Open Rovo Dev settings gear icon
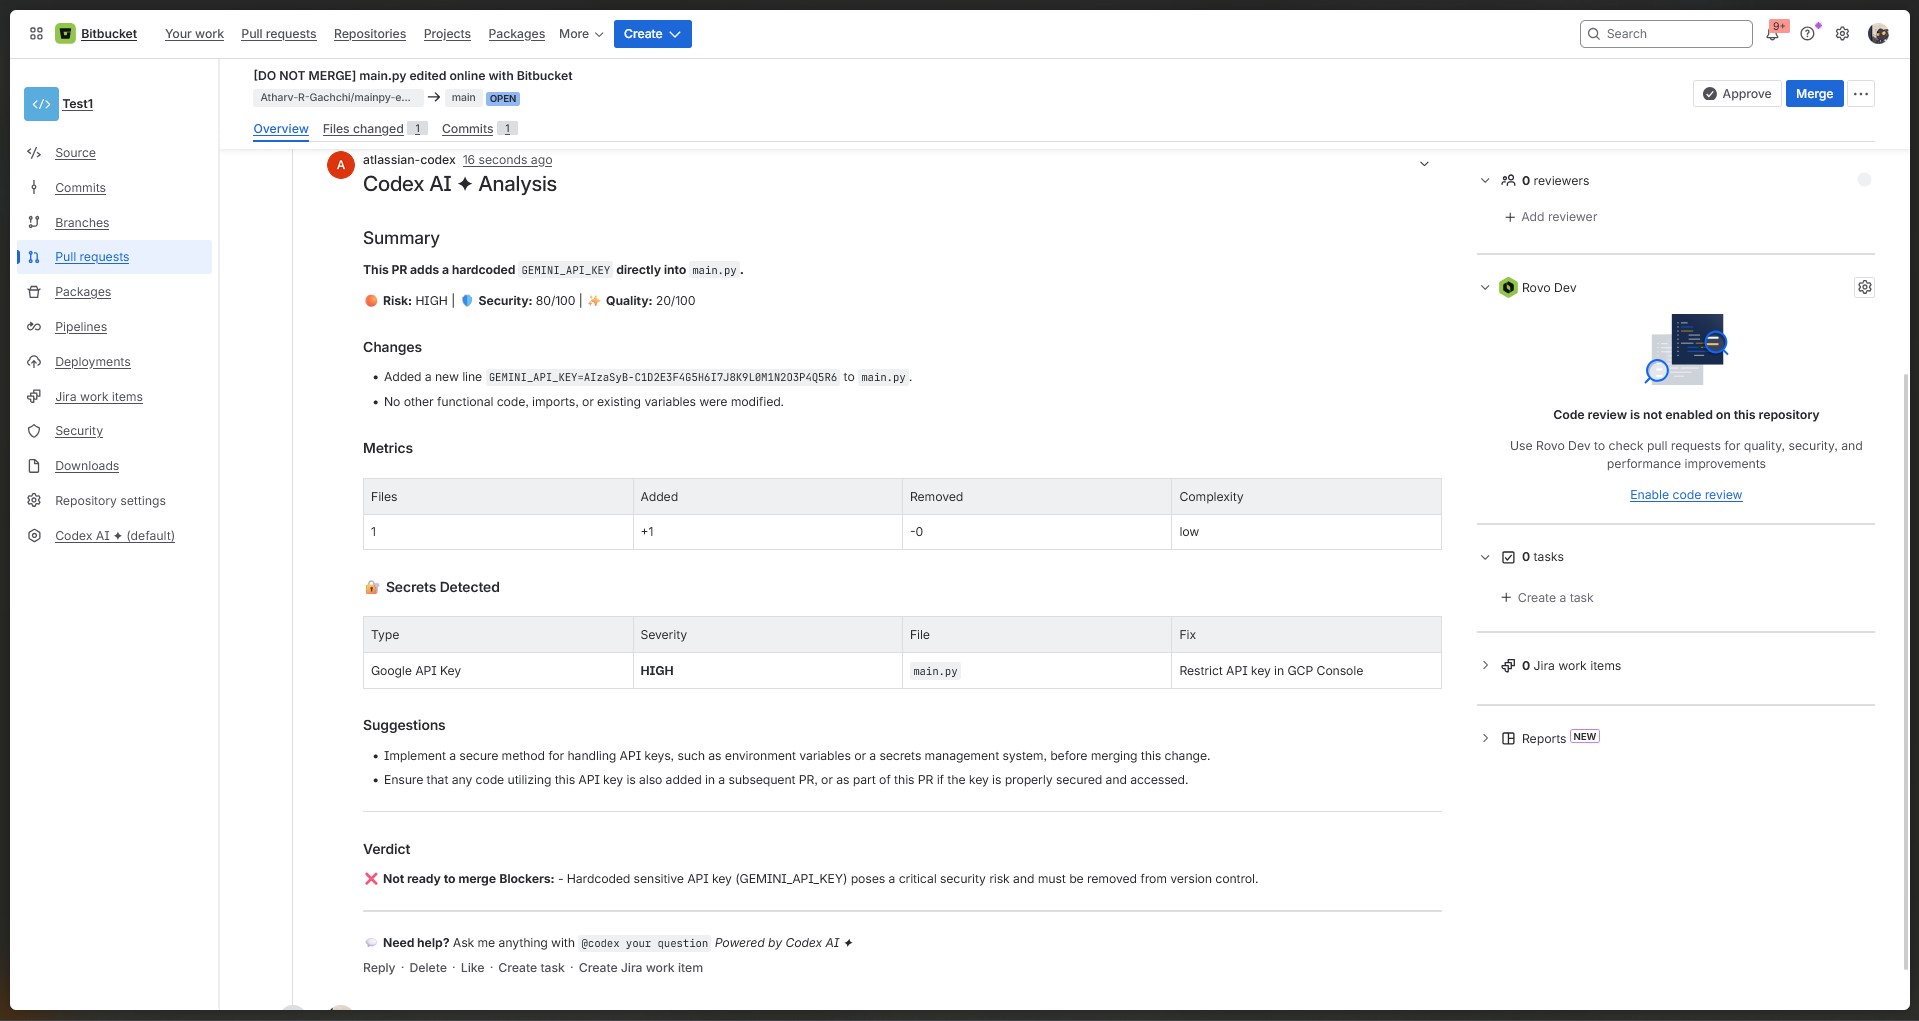The image size is (1919, 1021). [1864, 288]
